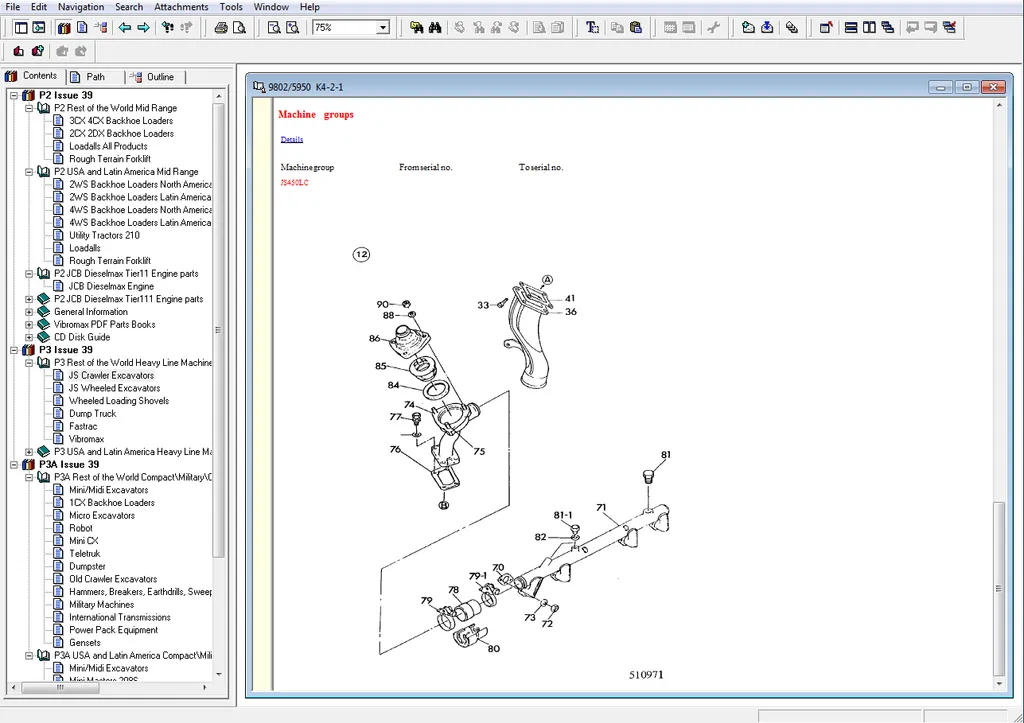Viewport: 1024px width, 723px height.
Task: Click the tile windows vertically icon
Action: tap(869, 27)
